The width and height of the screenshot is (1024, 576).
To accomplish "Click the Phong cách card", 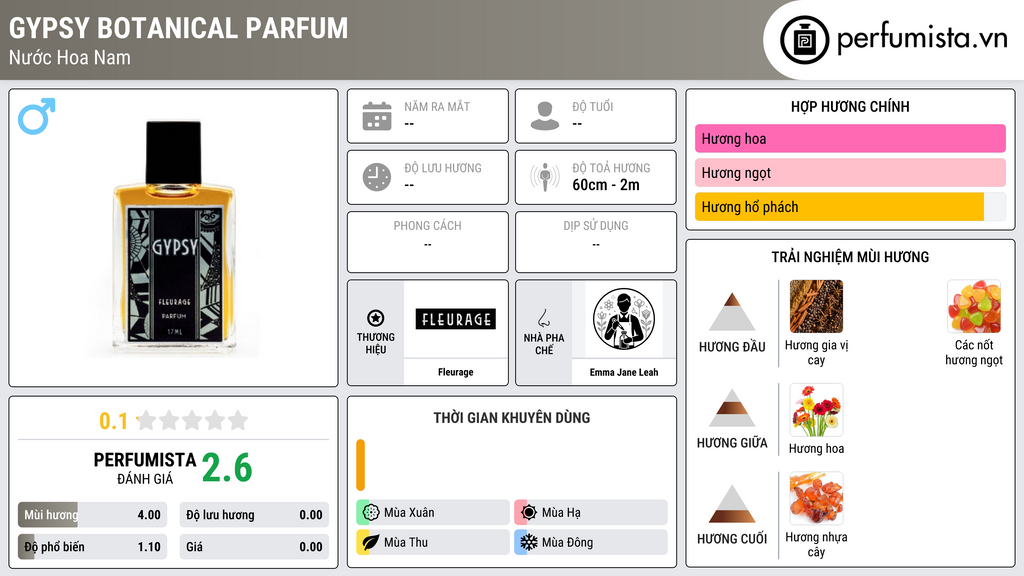I will [x=428, y=242].
